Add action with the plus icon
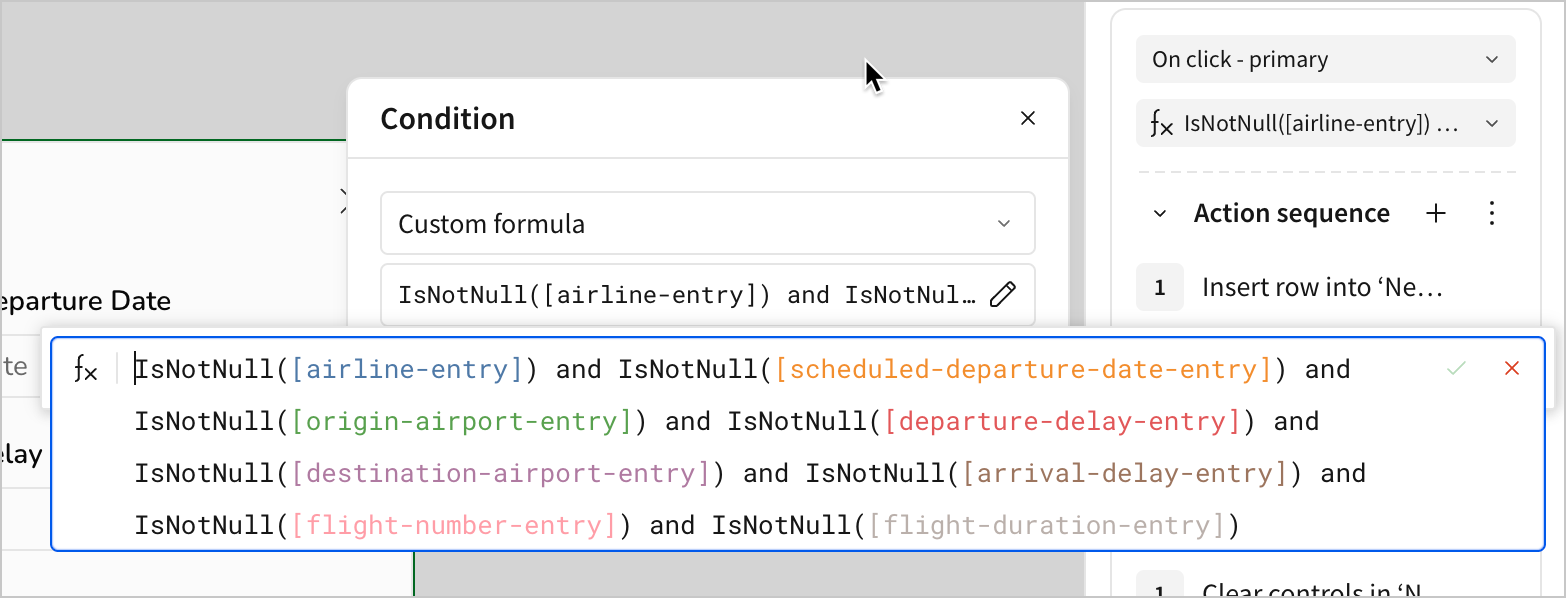Viewport: 1566px width, 598px height. [1436, 214]
